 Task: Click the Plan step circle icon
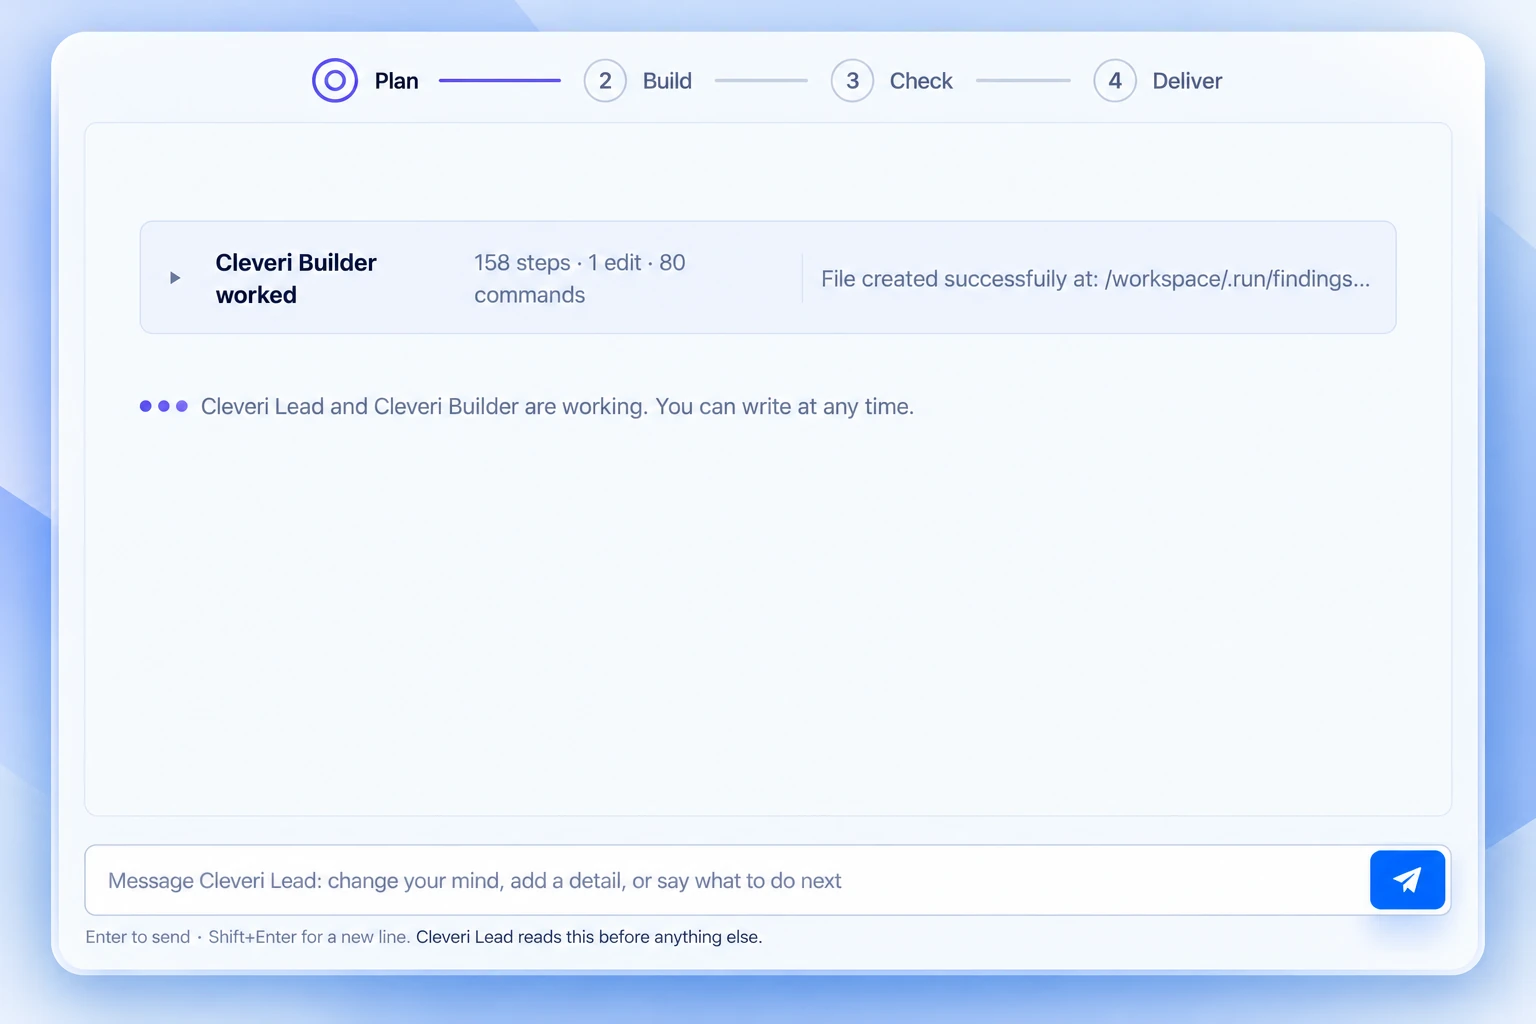click(335, 80)
